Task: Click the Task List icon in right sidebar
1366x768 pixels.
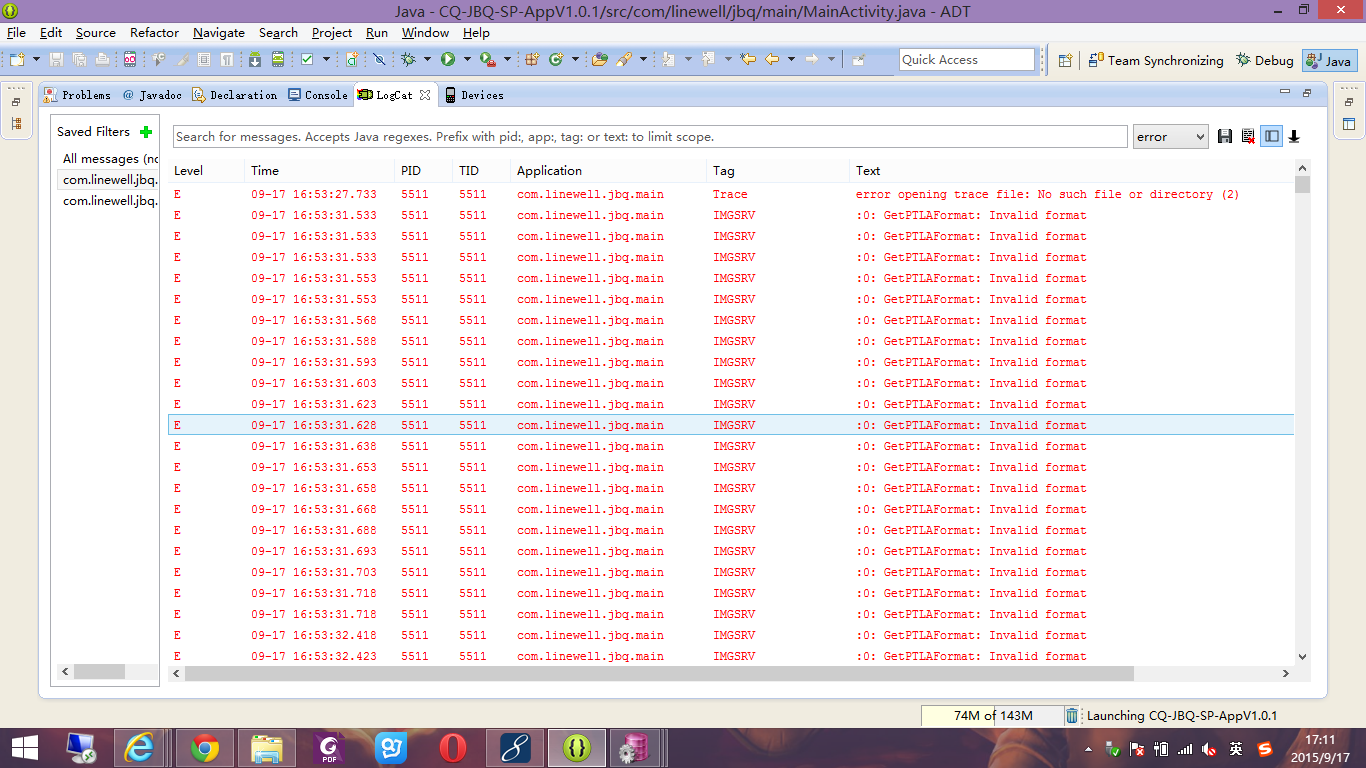Action: coord(1349,125)
